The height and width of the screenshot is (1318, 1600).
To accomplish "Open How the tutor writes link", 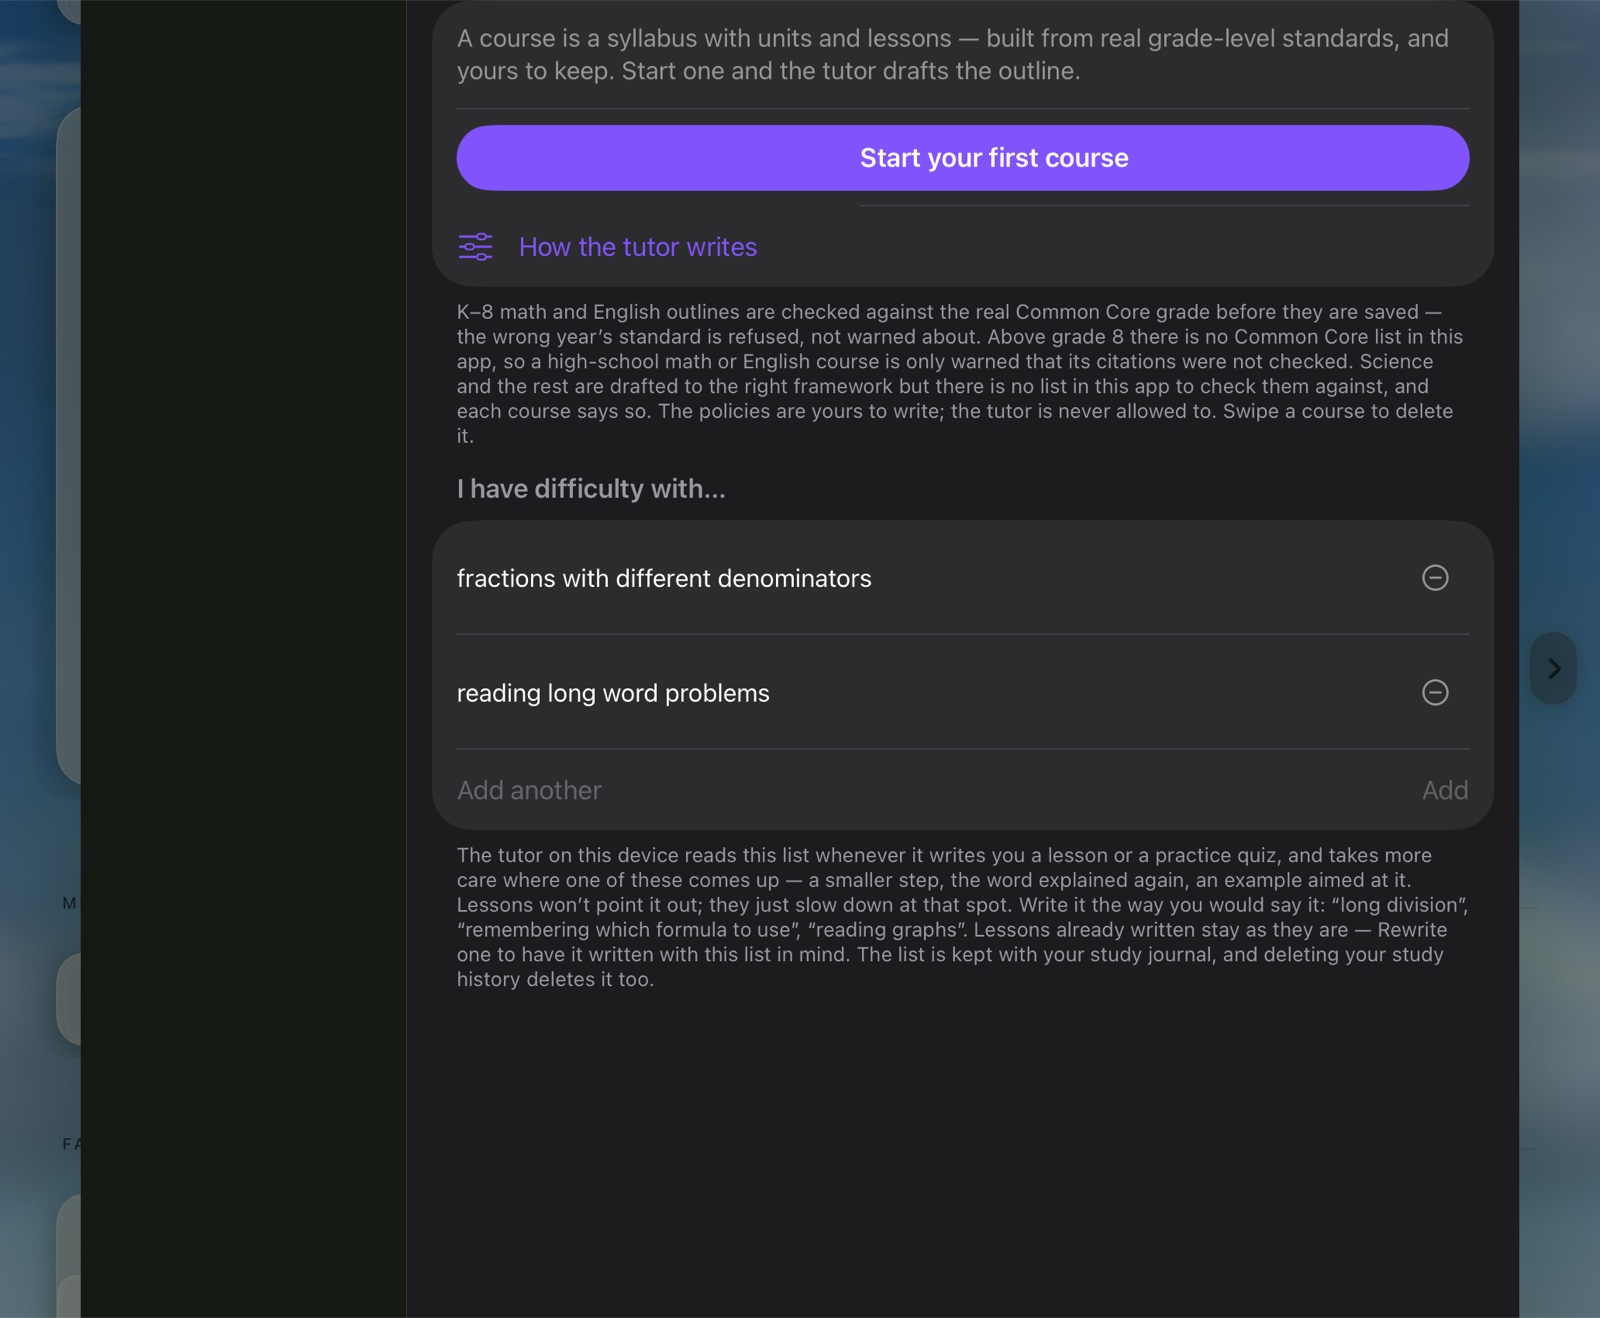I will coord(637,247).
